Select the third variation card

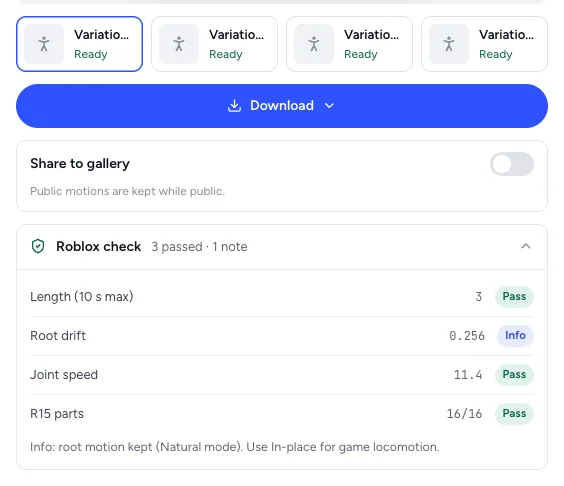point(349,44)
